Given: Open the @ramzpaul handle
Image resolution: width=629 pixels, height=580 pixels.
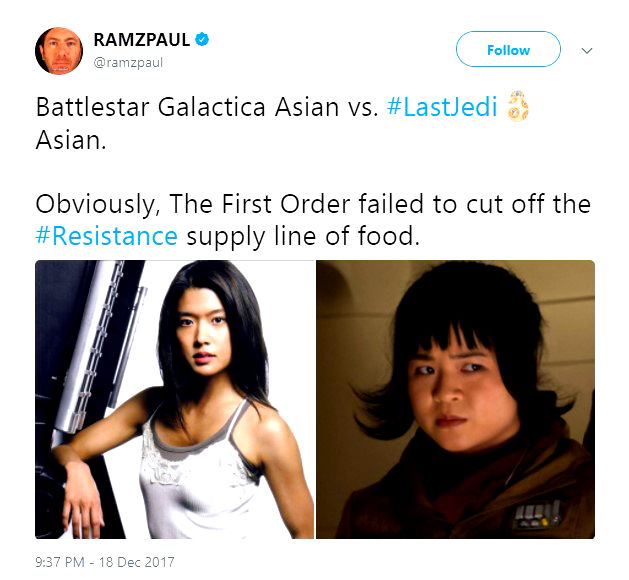Looking at the screenshot, I should coord(128,63).
